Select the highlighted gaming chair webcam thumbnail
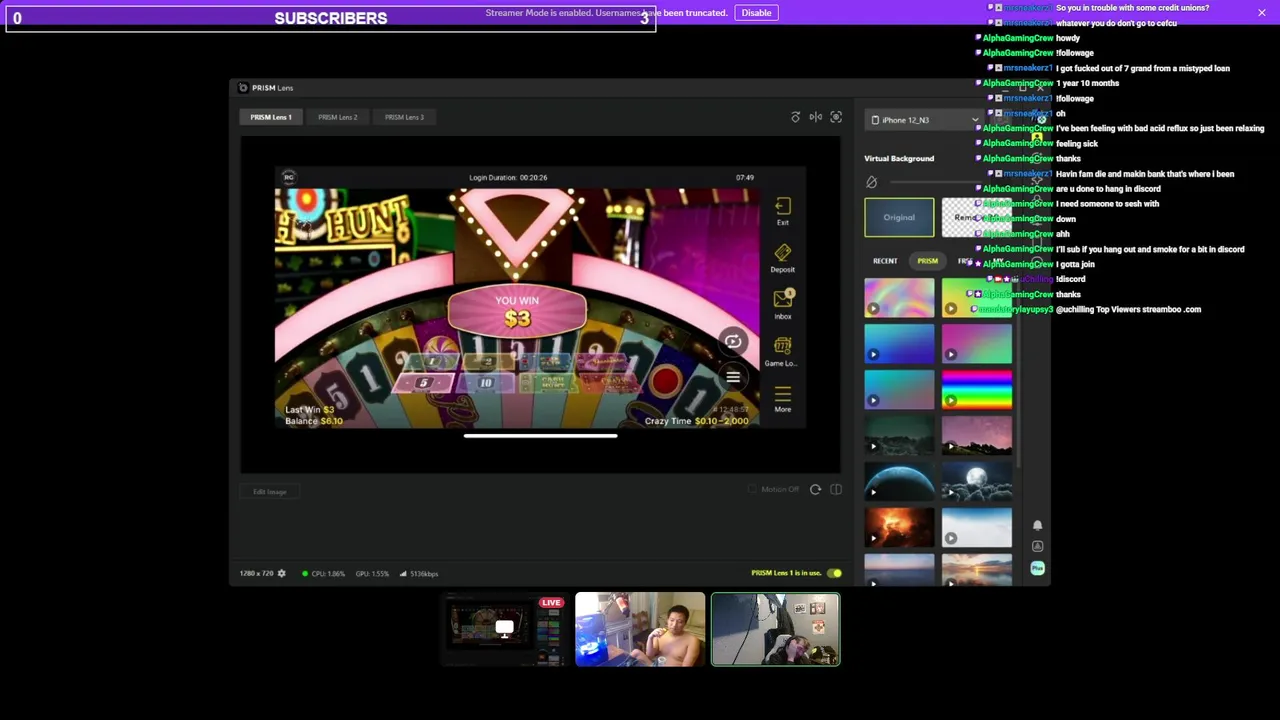Image resolution: width=1280 pixels, height=720 pixels. pos(776,629)
